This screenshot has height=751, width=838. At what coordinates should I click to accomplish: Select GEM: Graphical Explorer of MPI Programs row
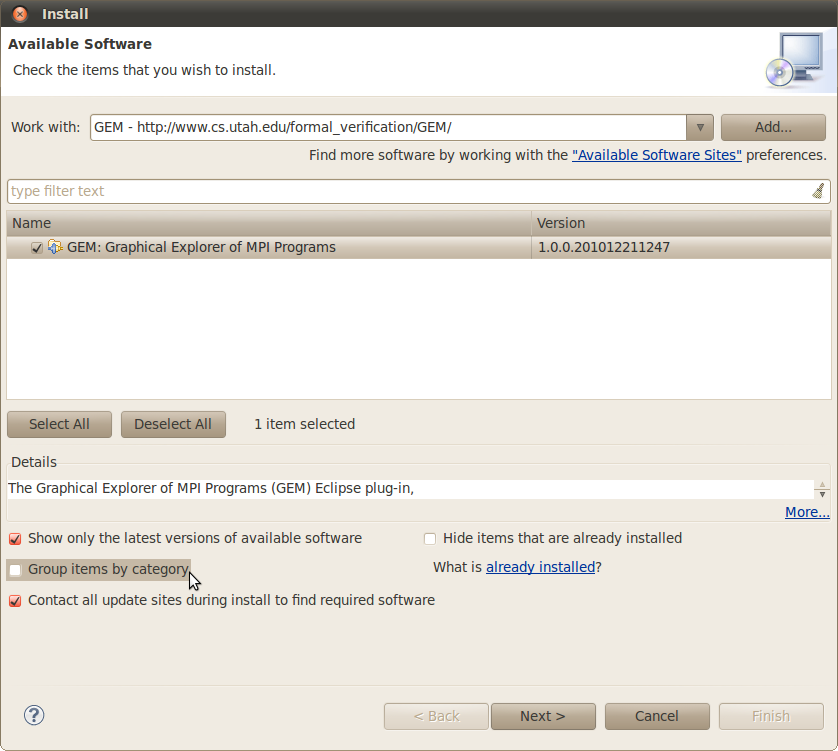(x=419, y=247)
